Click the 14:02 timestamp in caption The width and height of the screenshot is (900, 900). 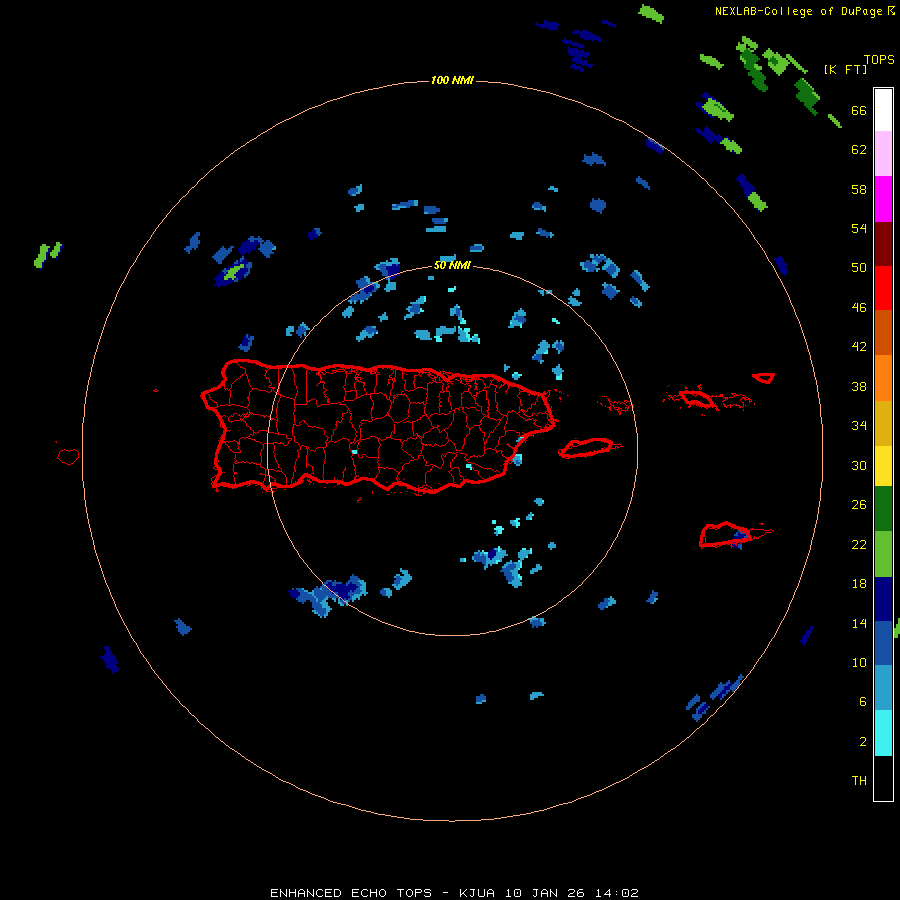pyautogui.click(x=616, y=893)
